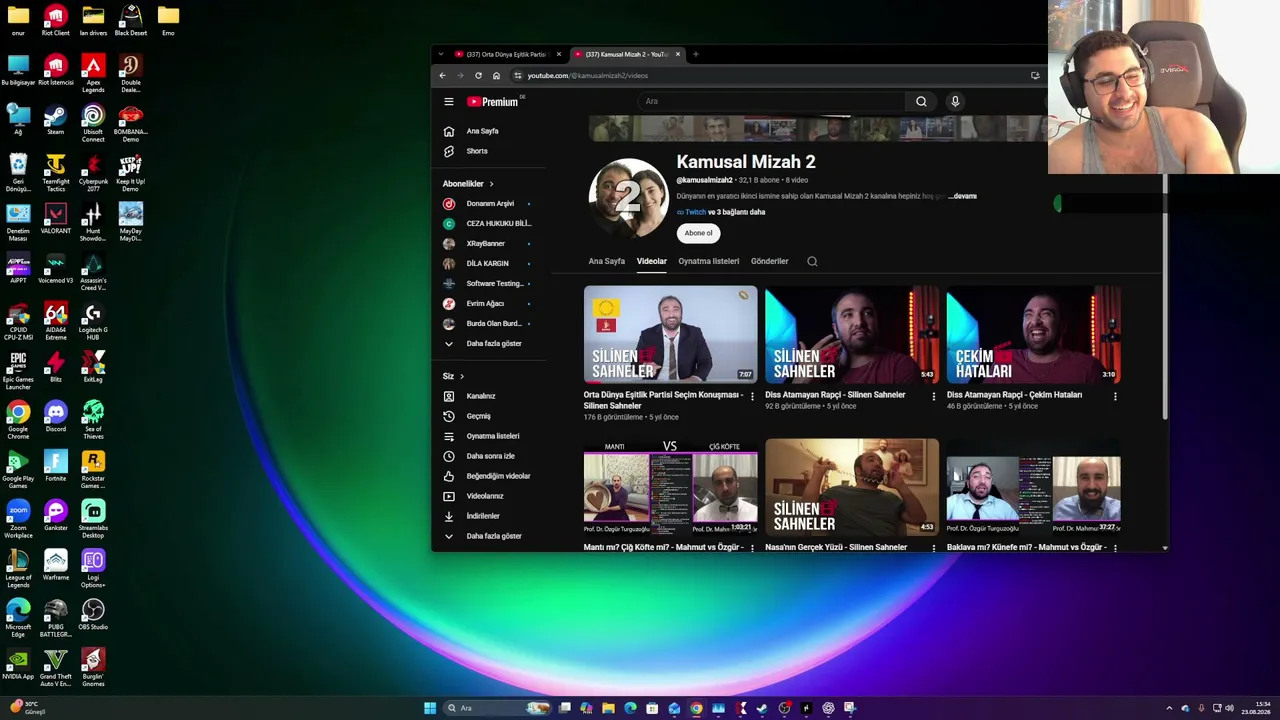Open the volume control in system tray

tap(1229, 708)
